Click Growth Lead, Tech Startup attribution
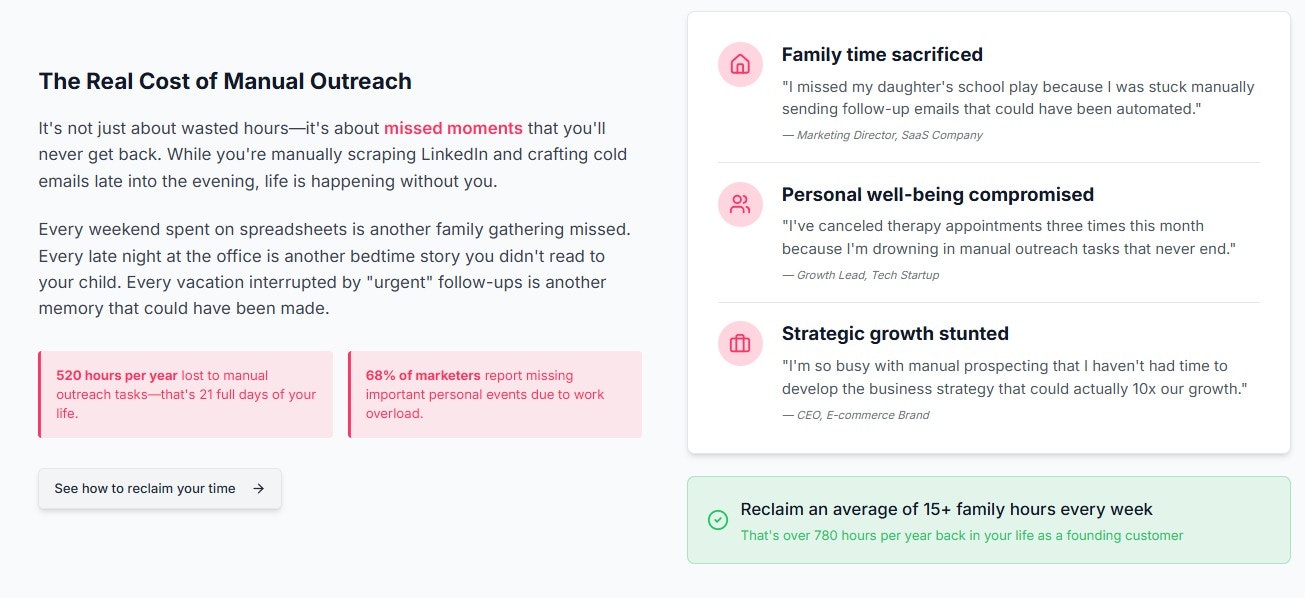 coord(860,275)
